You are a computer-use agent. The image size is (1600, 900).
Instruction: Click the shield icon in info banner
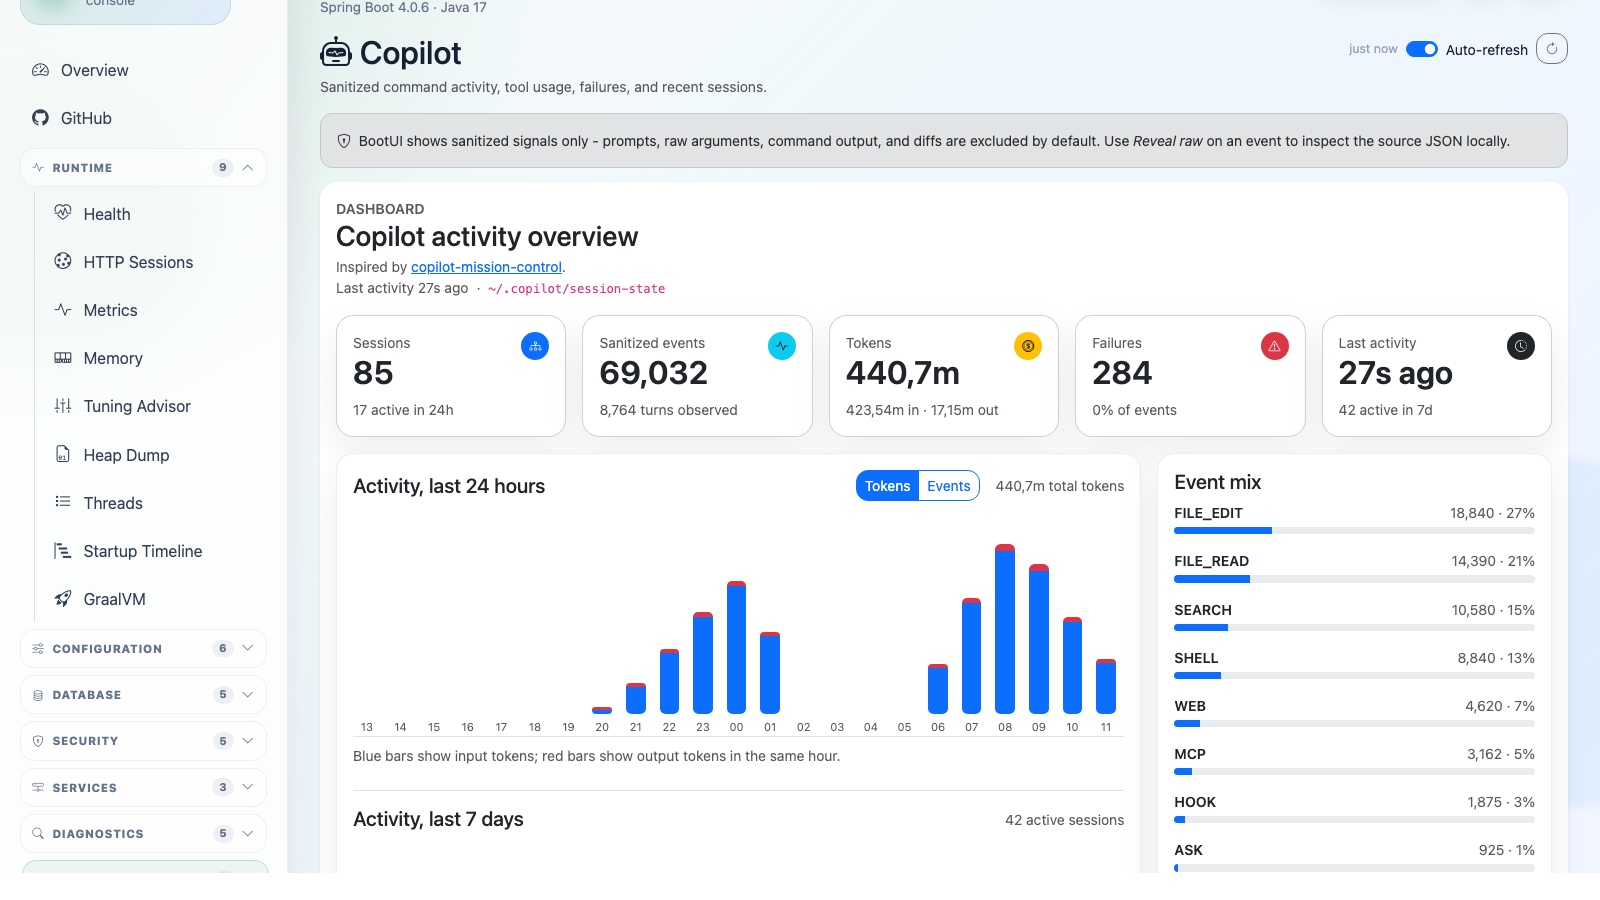pos(344,141)
